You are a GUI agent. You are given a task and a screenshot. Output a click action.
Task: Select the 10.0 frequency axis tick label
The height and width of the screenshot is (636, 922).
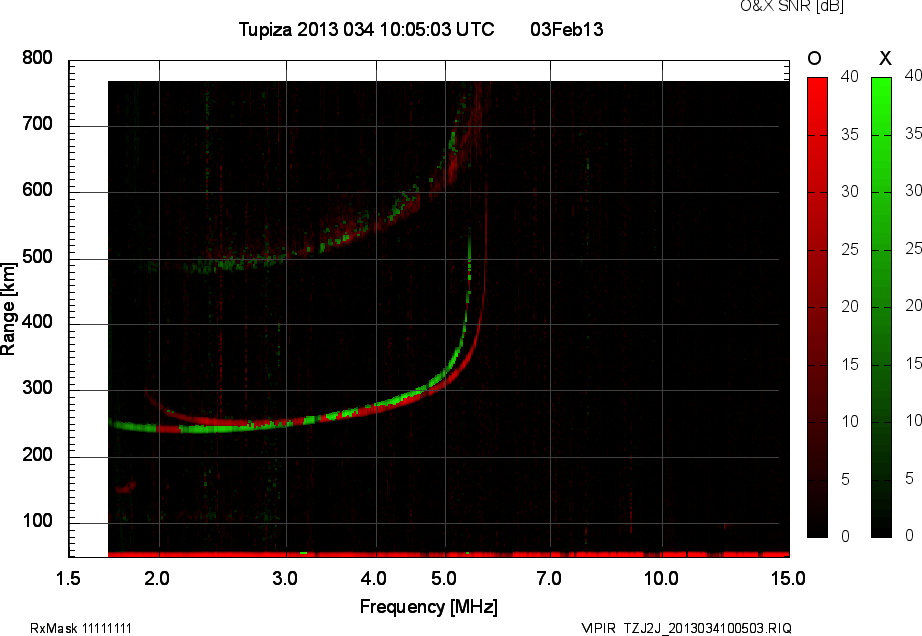661,578
